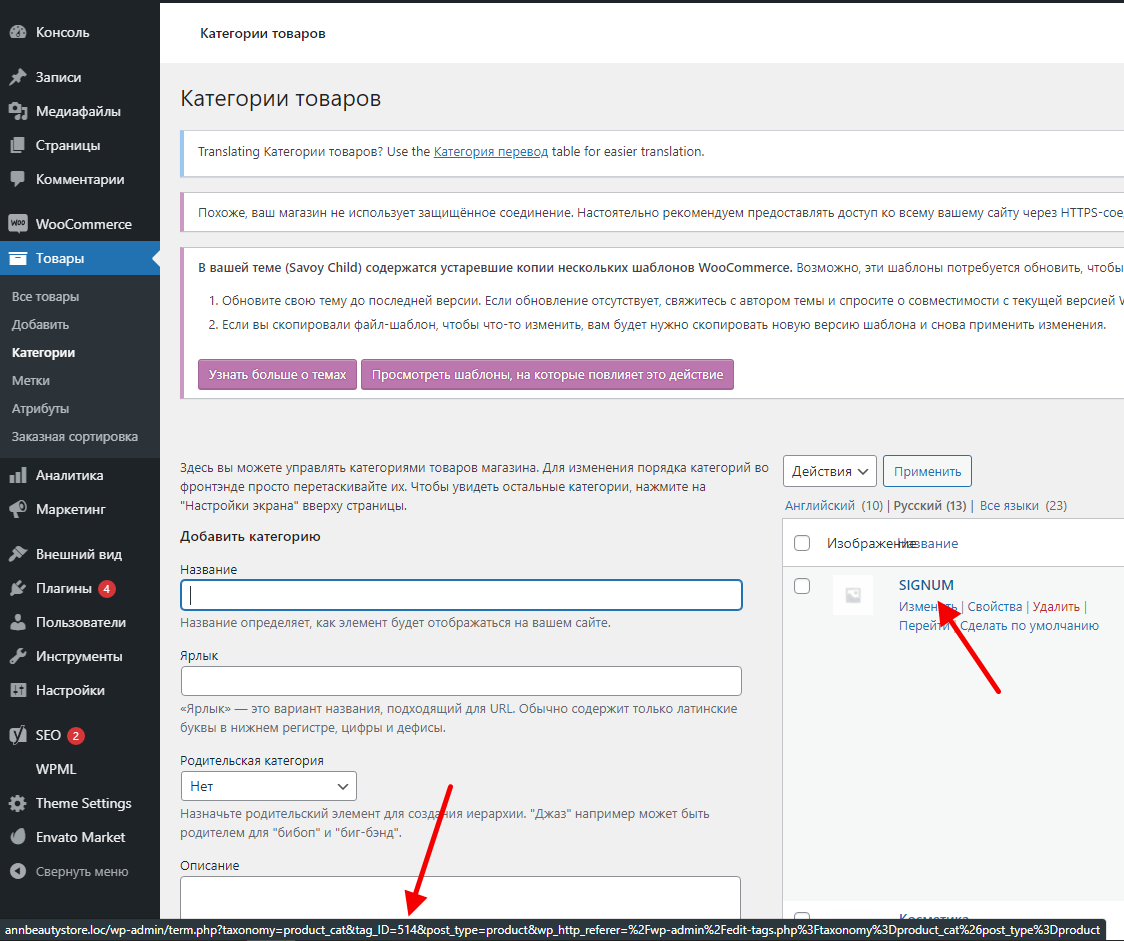Open Метки submenu item
Image resolution: width=1124 pixels, height=941 pixels.
pos(31,381)
